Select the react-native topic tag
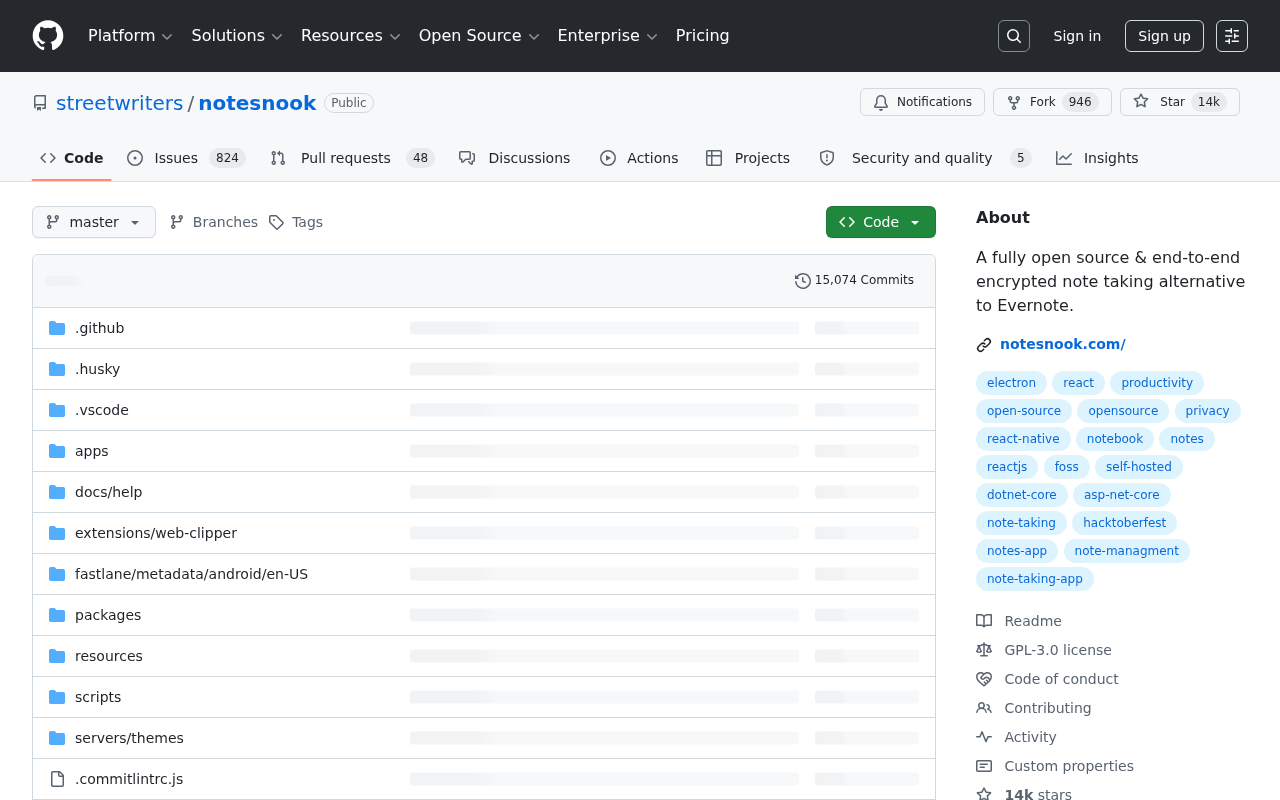This screenshot has width=1280, height=800. pos(1023,439)
